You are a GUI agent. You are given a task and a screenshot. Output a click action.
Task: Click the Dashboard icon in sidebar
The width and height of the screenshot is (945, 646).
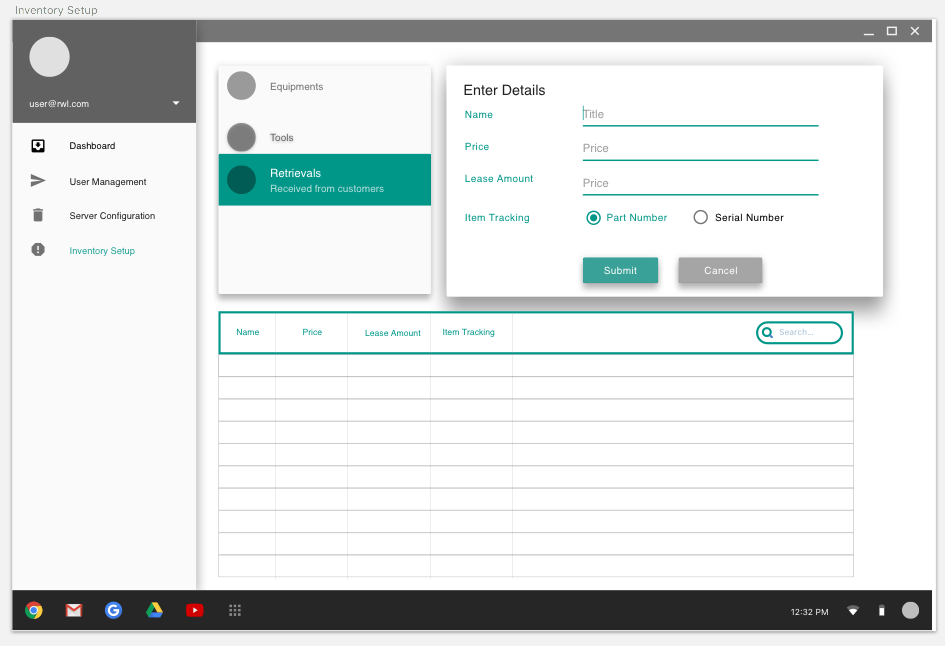click(x=38, y=146)
